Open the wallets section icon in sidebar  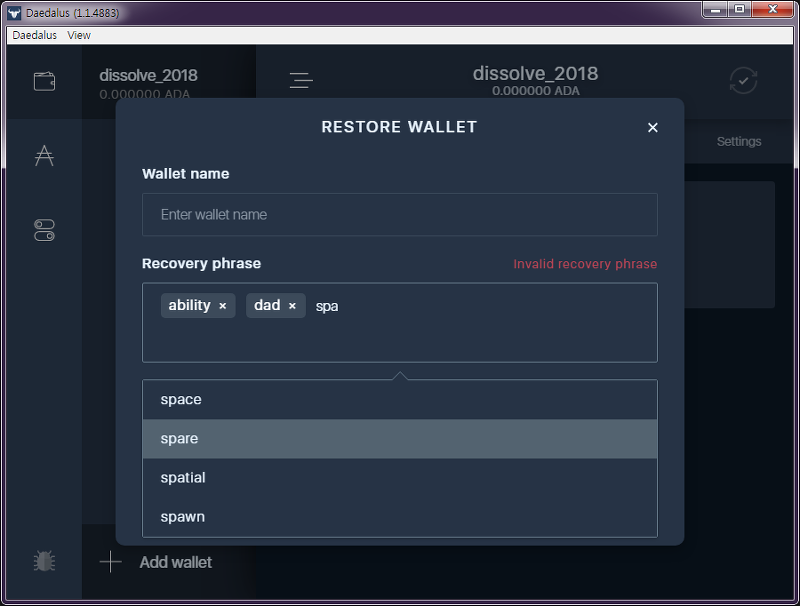pos(44,82)
